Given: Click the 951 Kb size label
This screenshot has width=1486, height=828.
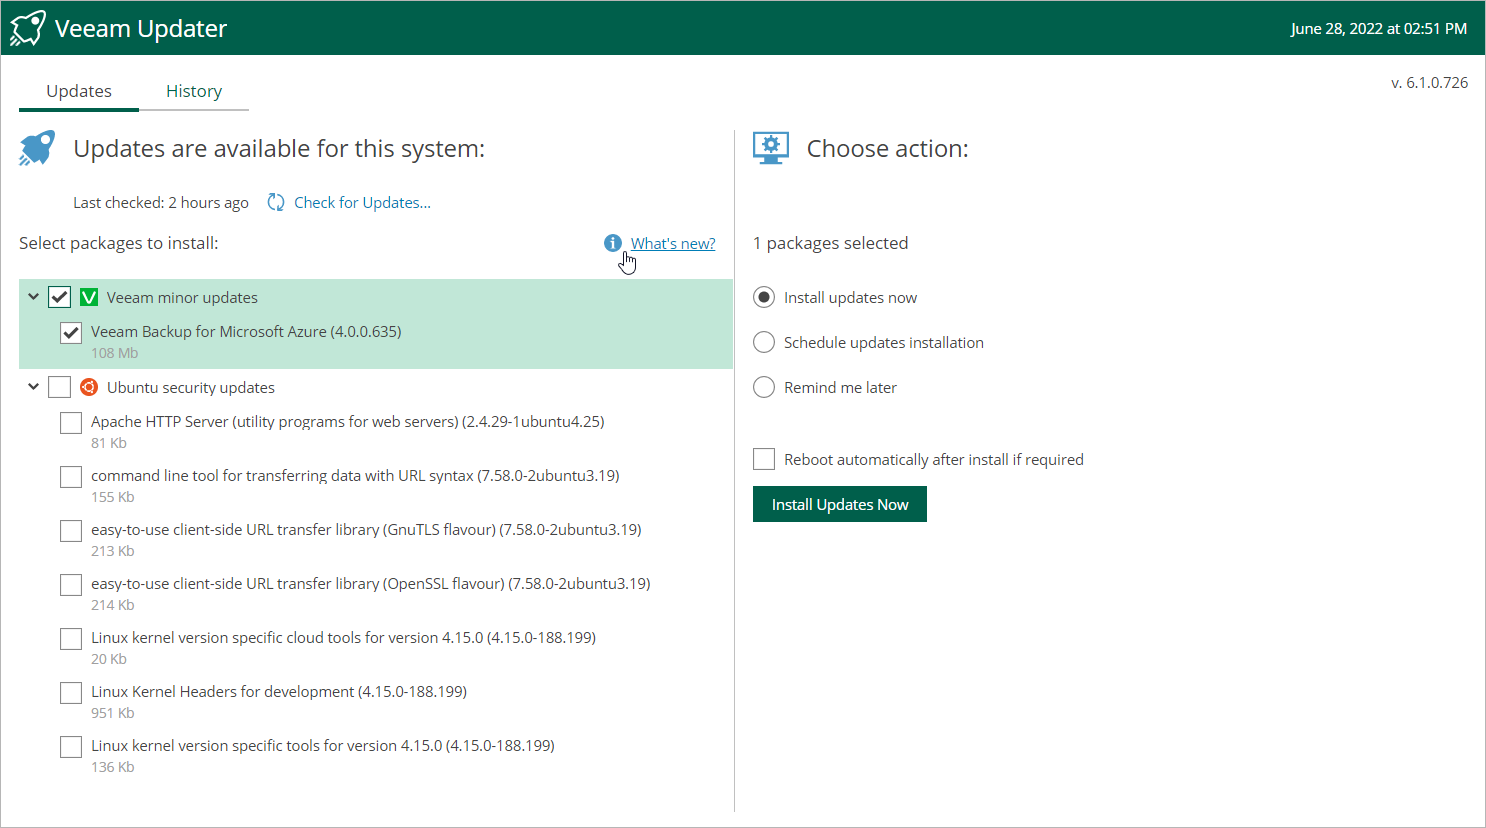Looking at the screenshot, I should click(112, 713).
